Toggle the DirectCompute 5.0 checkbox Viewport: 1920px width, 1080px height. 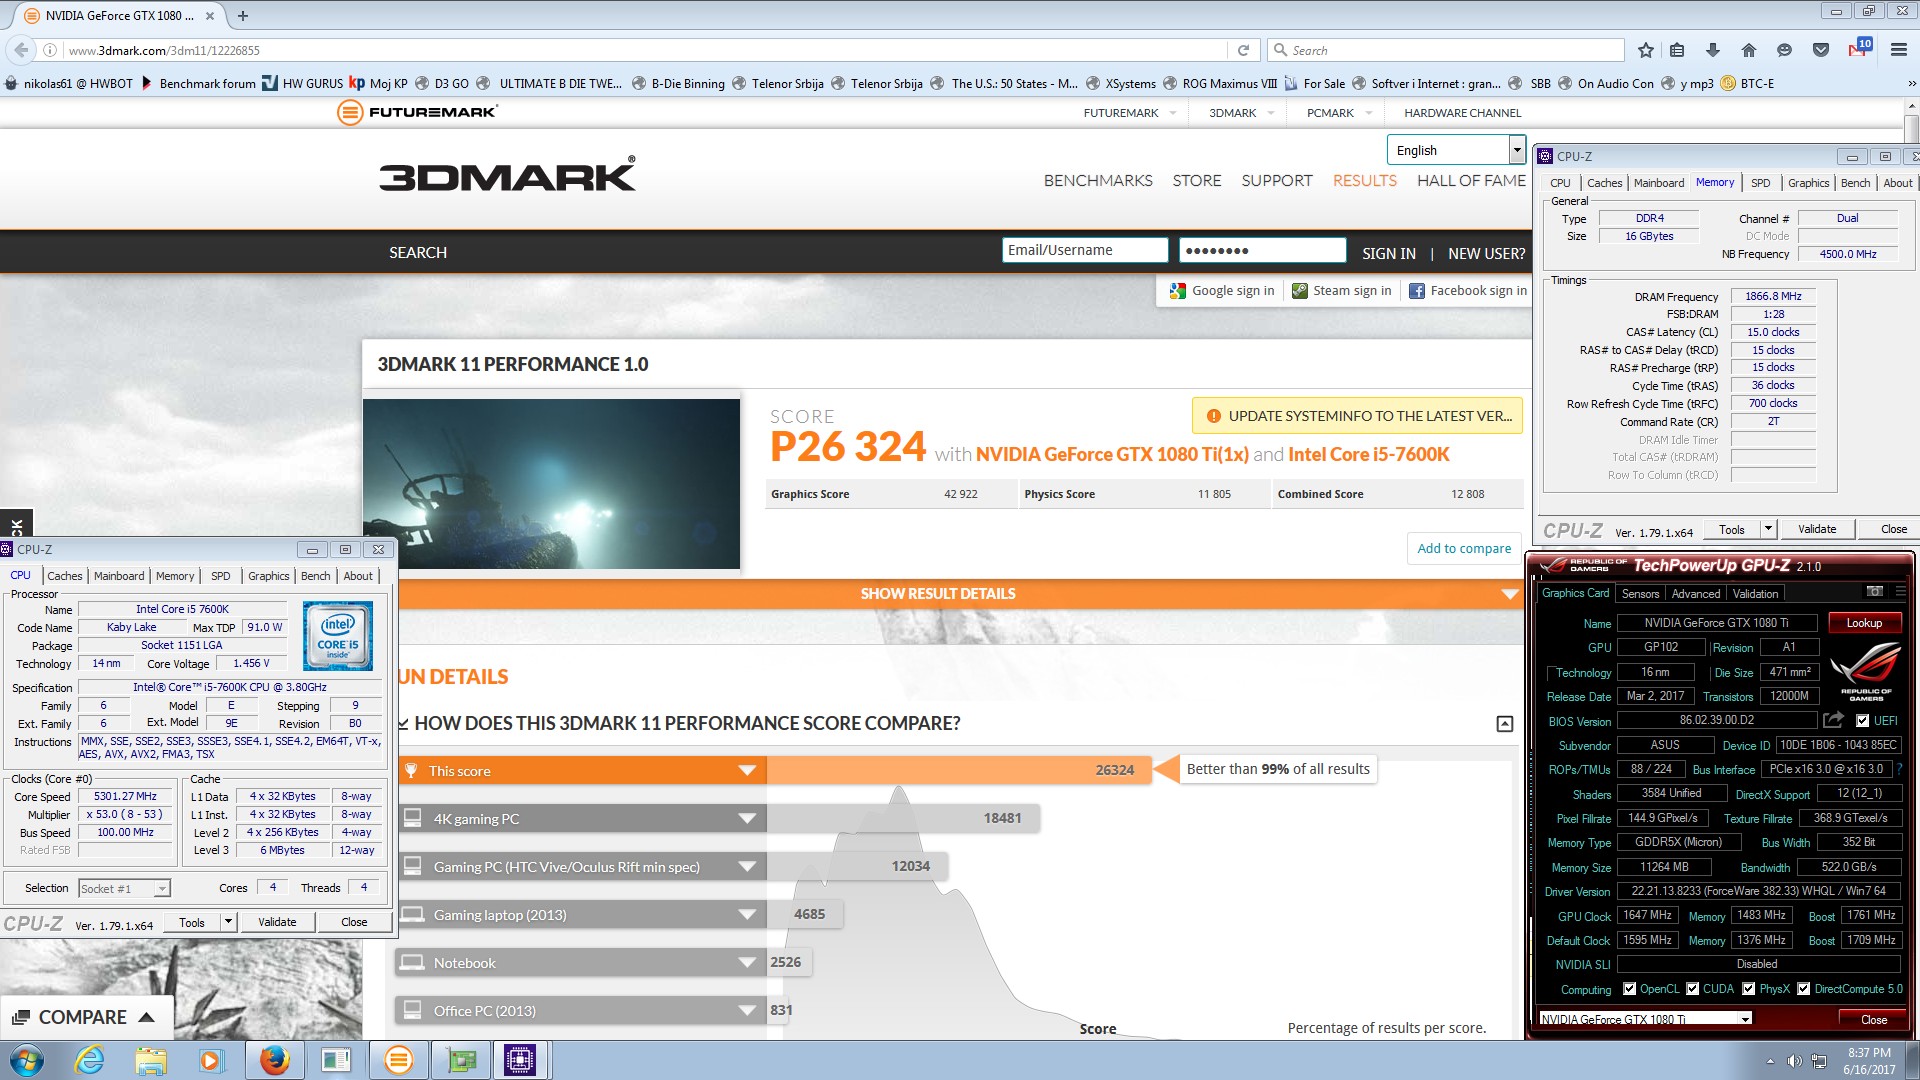pyautogui.click(x=1803, y=989)
